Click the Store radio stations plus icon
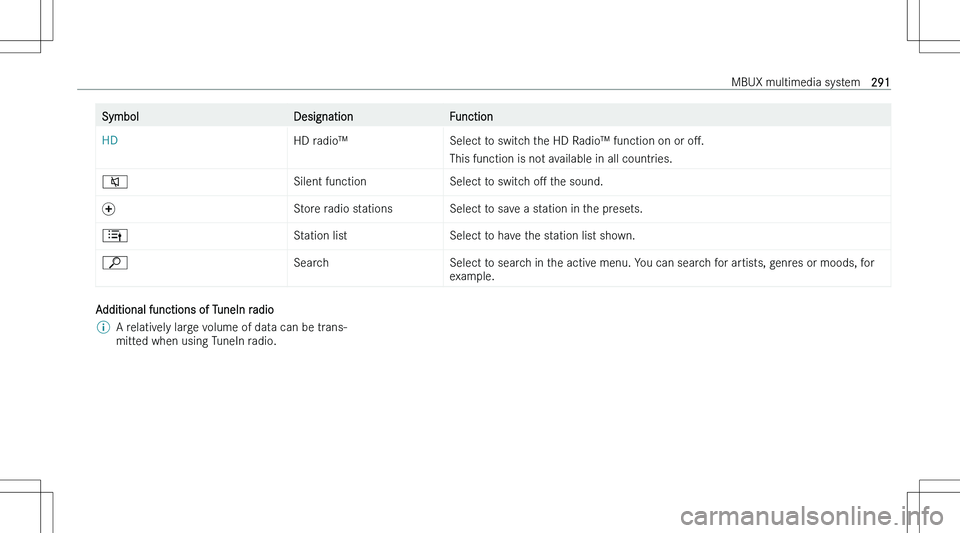The image size is (960, 533). coord(108,209)
